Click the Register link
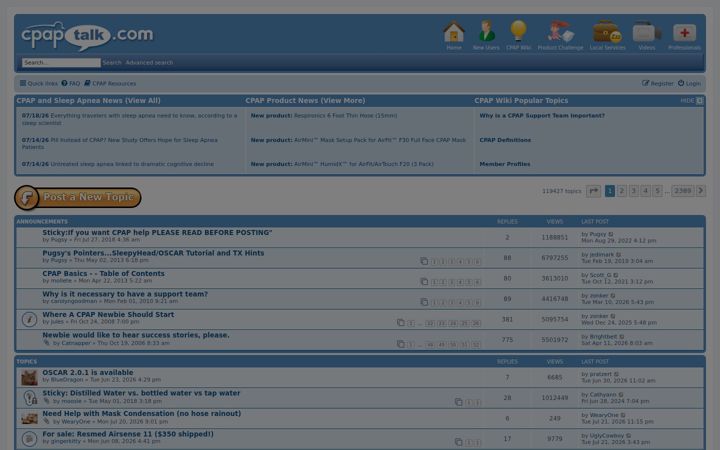This screenshot has height=450, width=720. point(658,83)
